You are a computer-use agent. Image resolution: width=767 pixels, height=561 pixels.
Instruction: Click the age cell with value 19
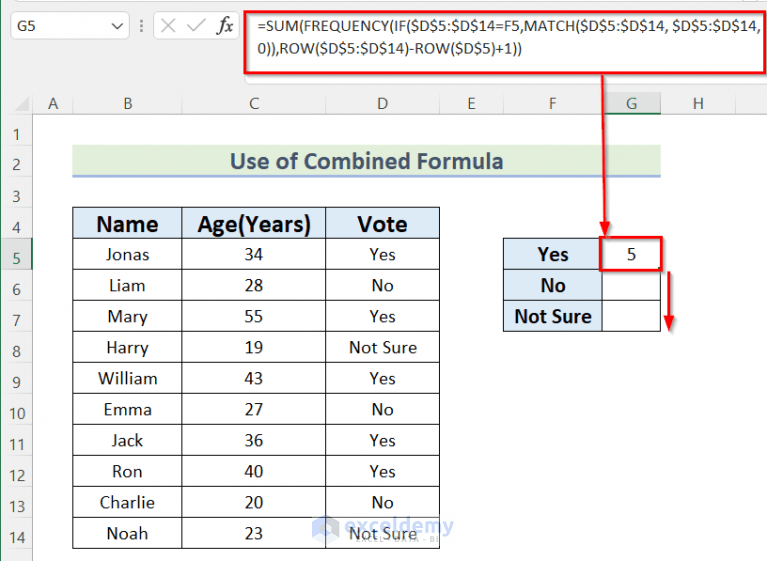(253, 347)
